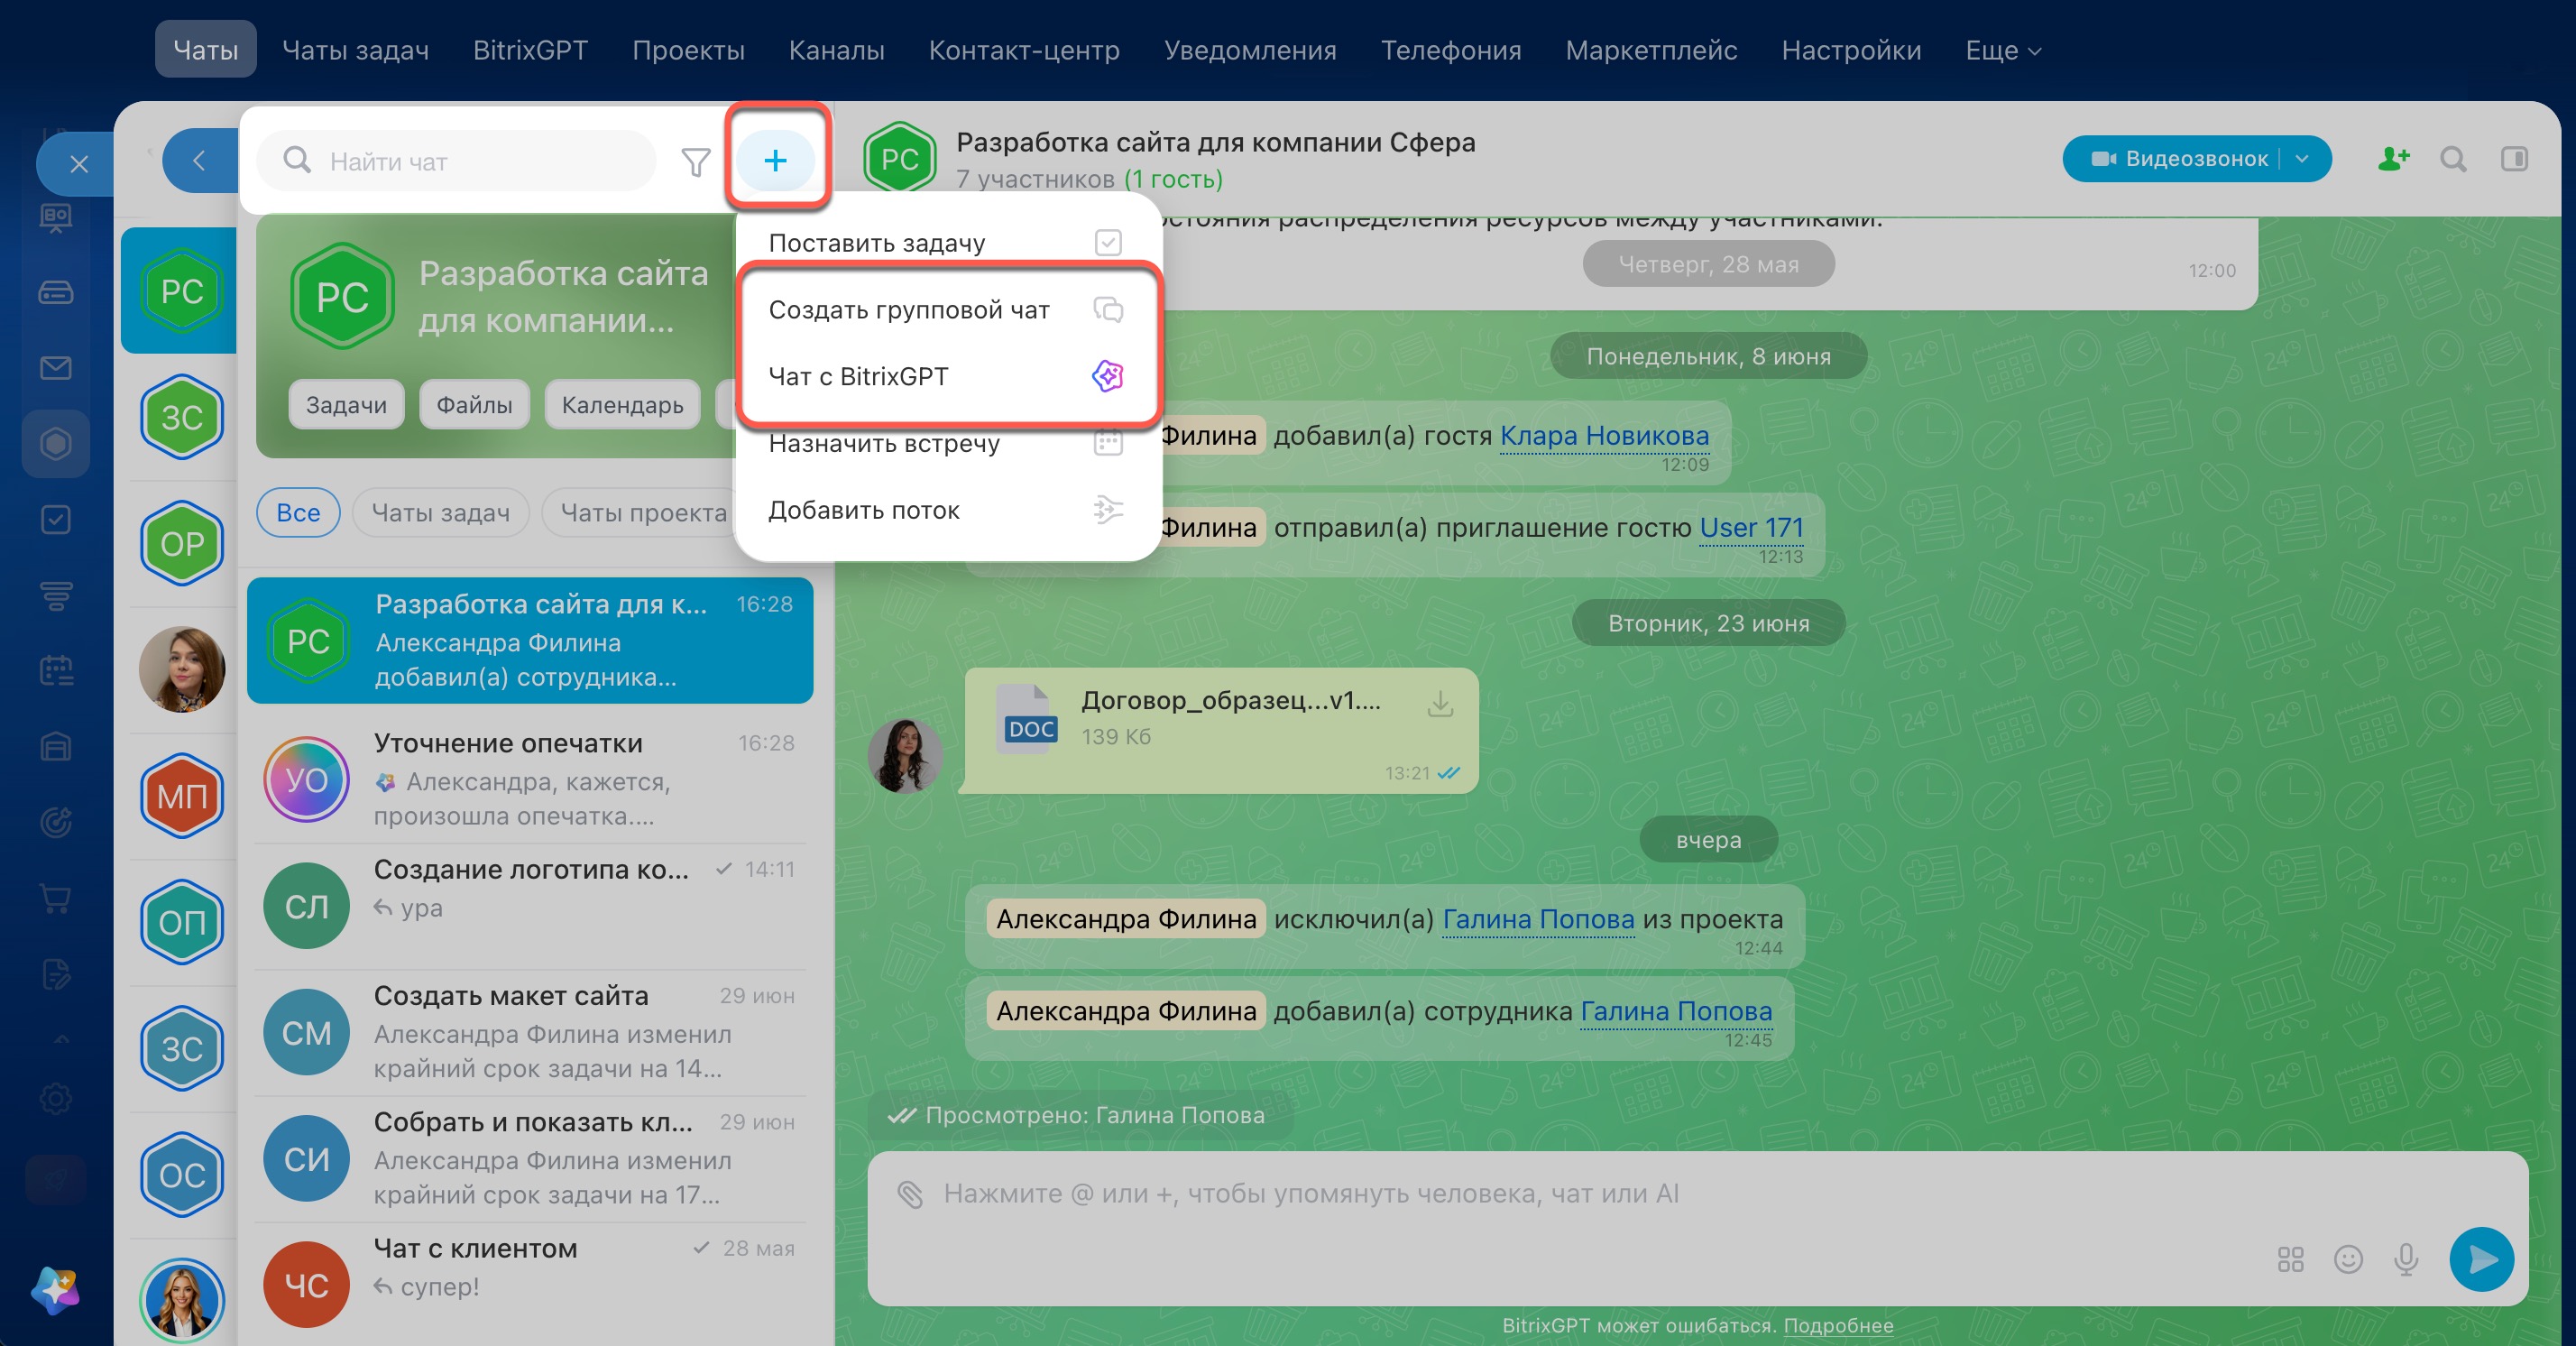Screen dimensions: 2576x1346
Task: Open the chat list filter funnel
Action: tap(695, 161)
